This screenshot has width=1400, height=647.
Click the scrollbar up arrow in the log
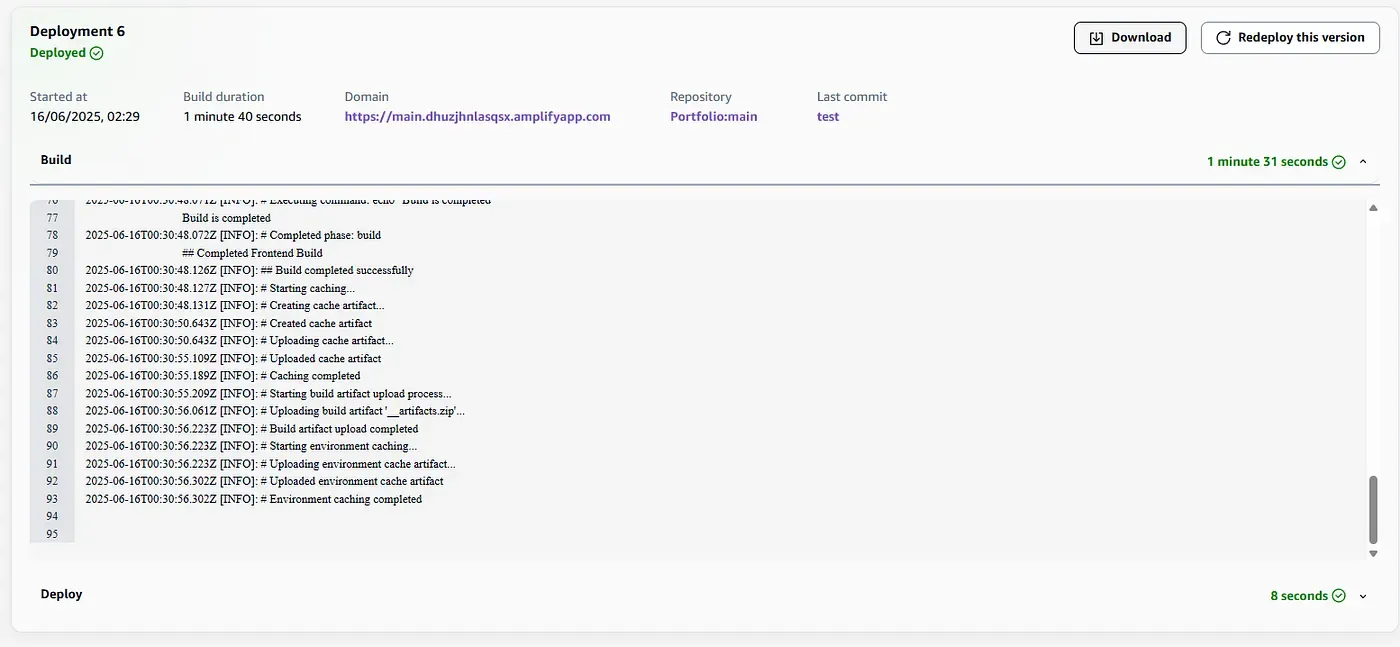point(1374,207)
